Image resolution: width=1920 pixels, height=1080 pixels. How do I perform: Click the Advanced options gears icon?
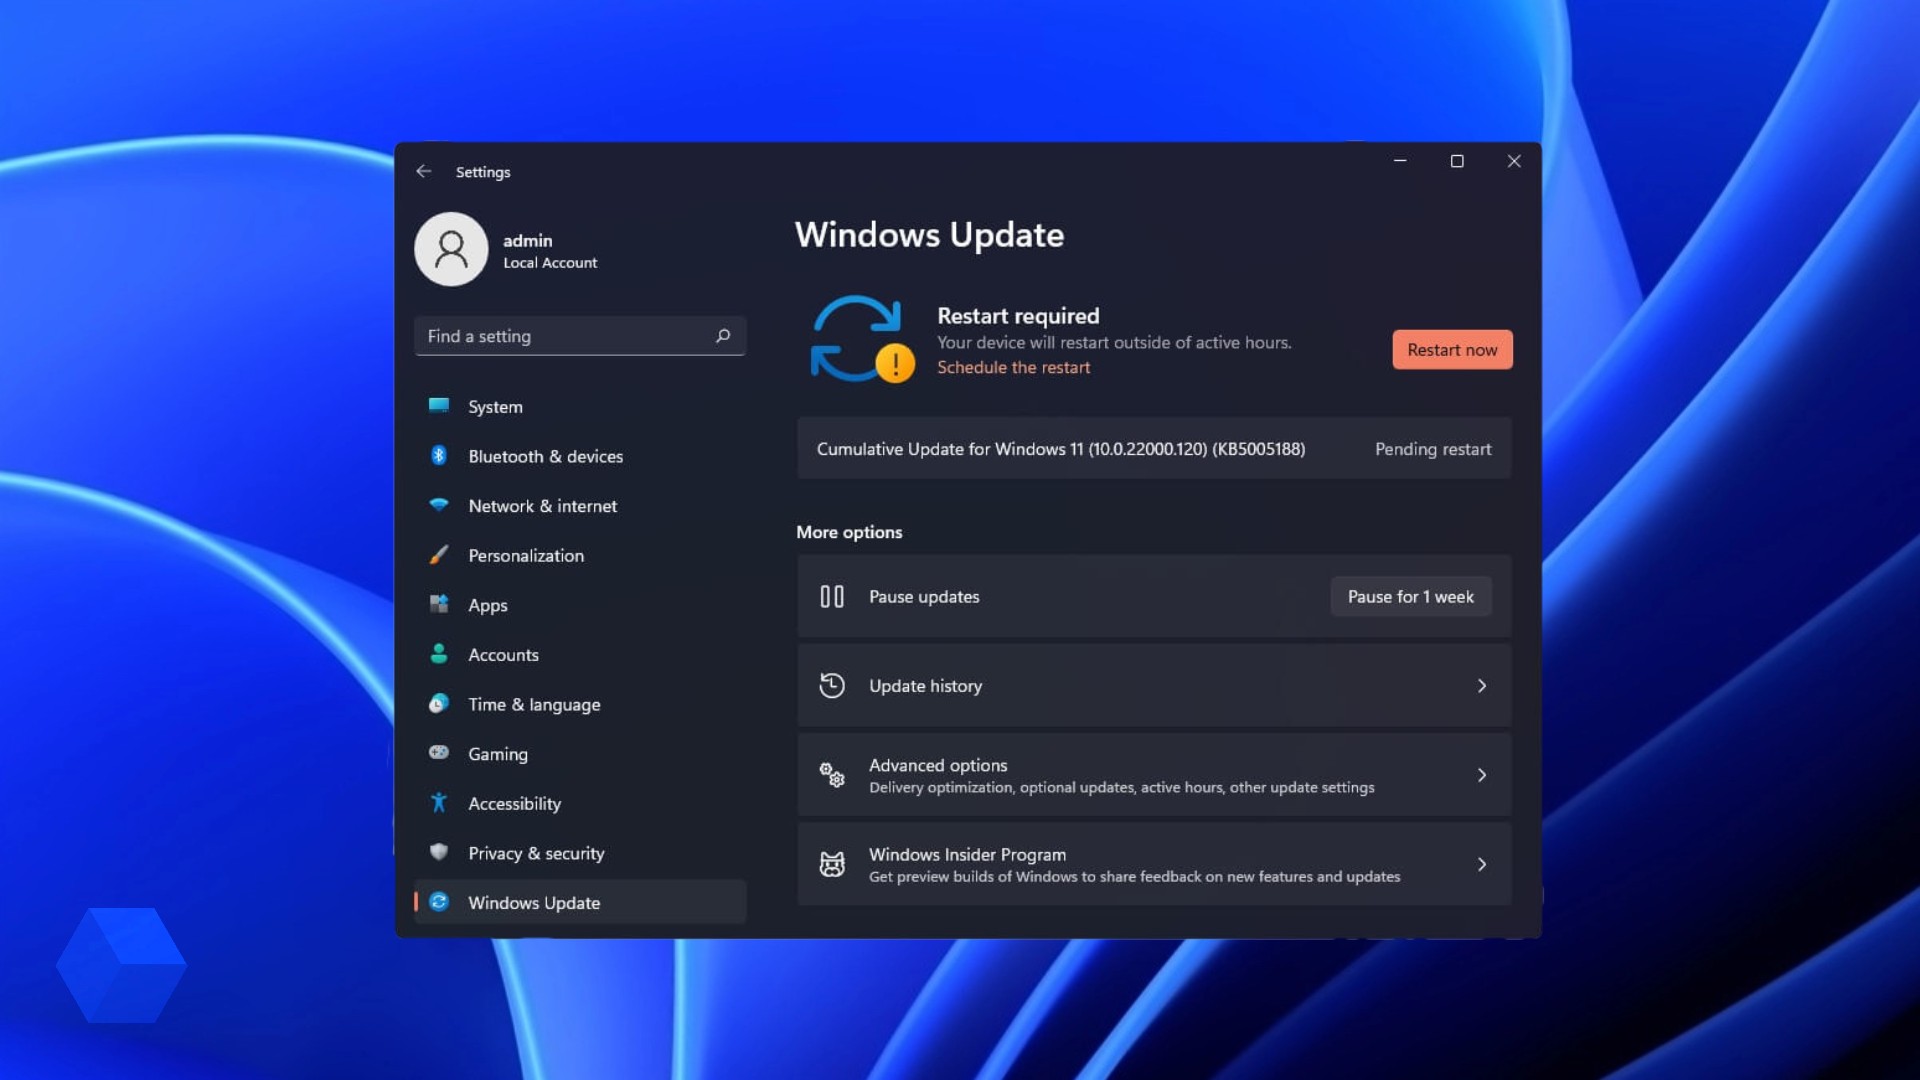click(832, 775)
